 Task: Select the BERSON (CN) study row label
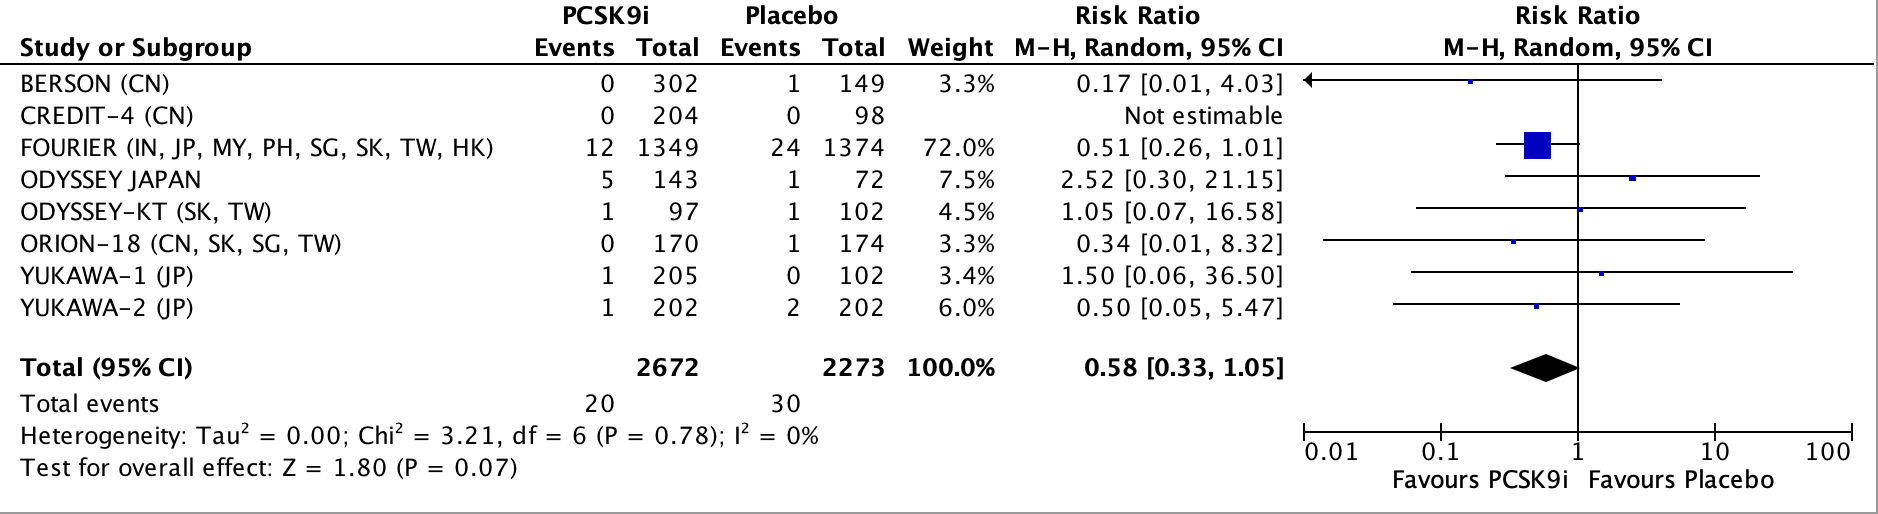[x=95, y=84]
